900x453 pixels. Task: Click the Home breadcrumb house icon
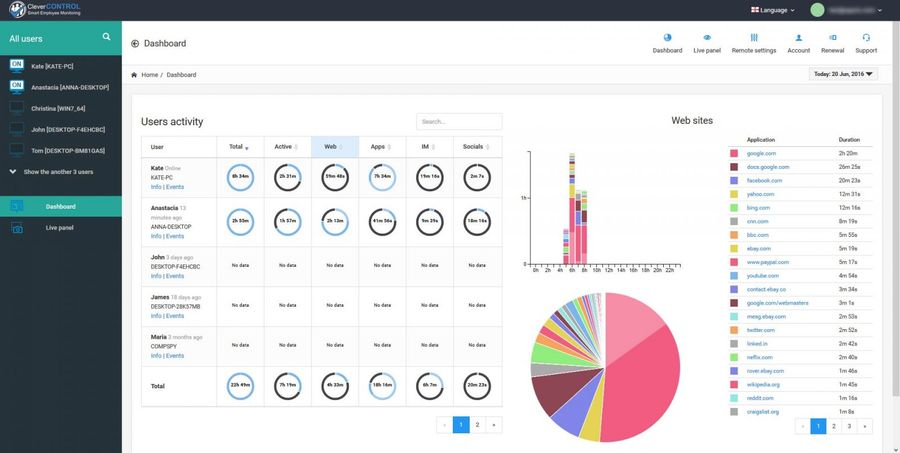[134, 75]
